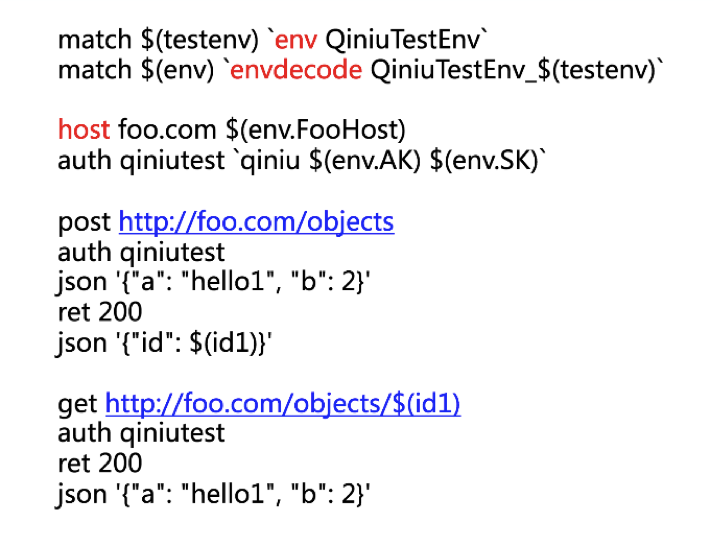This screenshot has height=538, width=715.
Task: Click 'match $(env)' on the second line
Action: pyautogui.click(x=136, y=71)
